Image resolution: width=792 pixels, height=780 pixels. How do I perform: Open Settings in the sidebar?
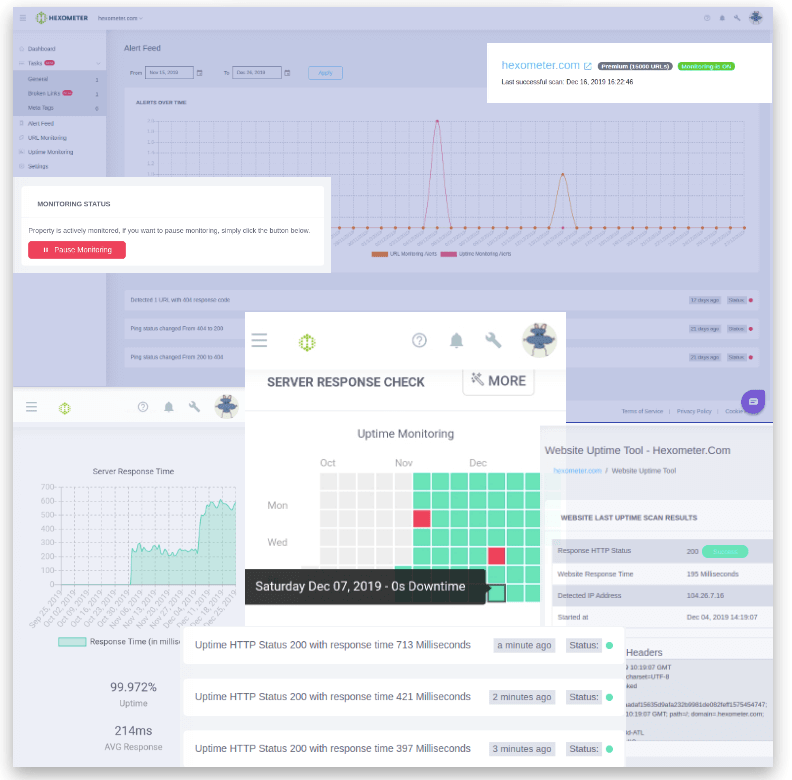38,166
